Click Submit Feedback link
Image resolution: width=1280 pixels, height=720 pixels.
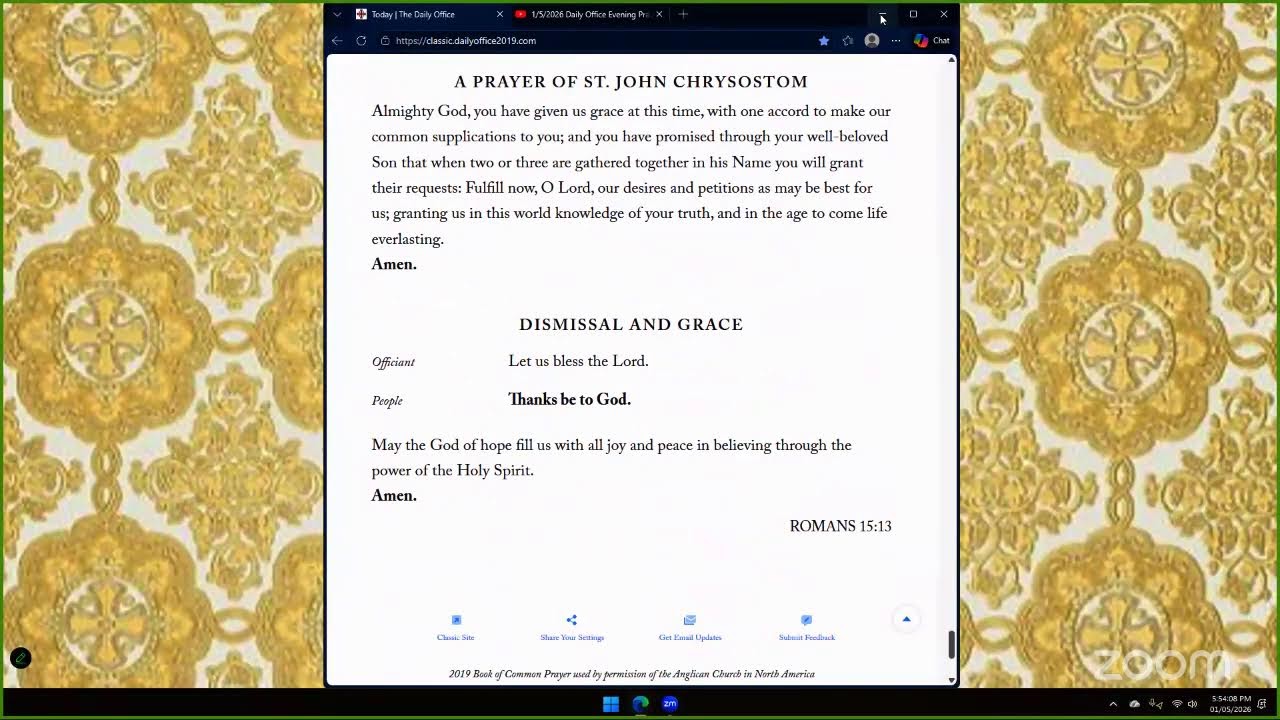coord(807,628)
